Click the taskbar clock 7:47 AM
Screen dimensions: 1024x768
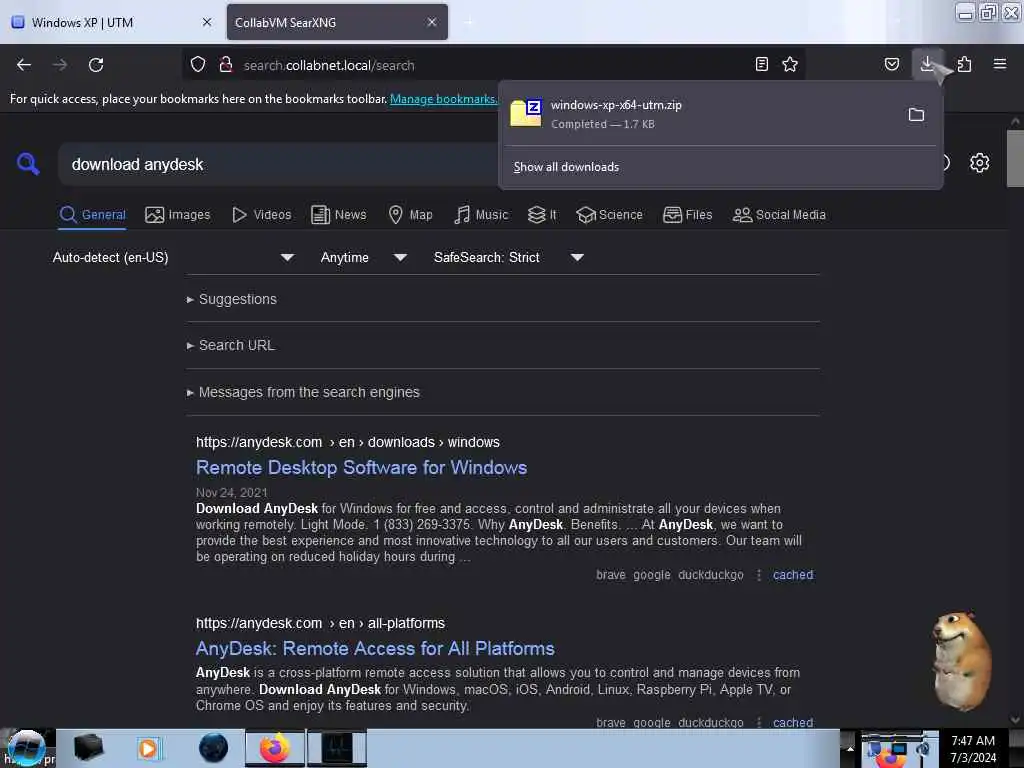click(972, 741)
